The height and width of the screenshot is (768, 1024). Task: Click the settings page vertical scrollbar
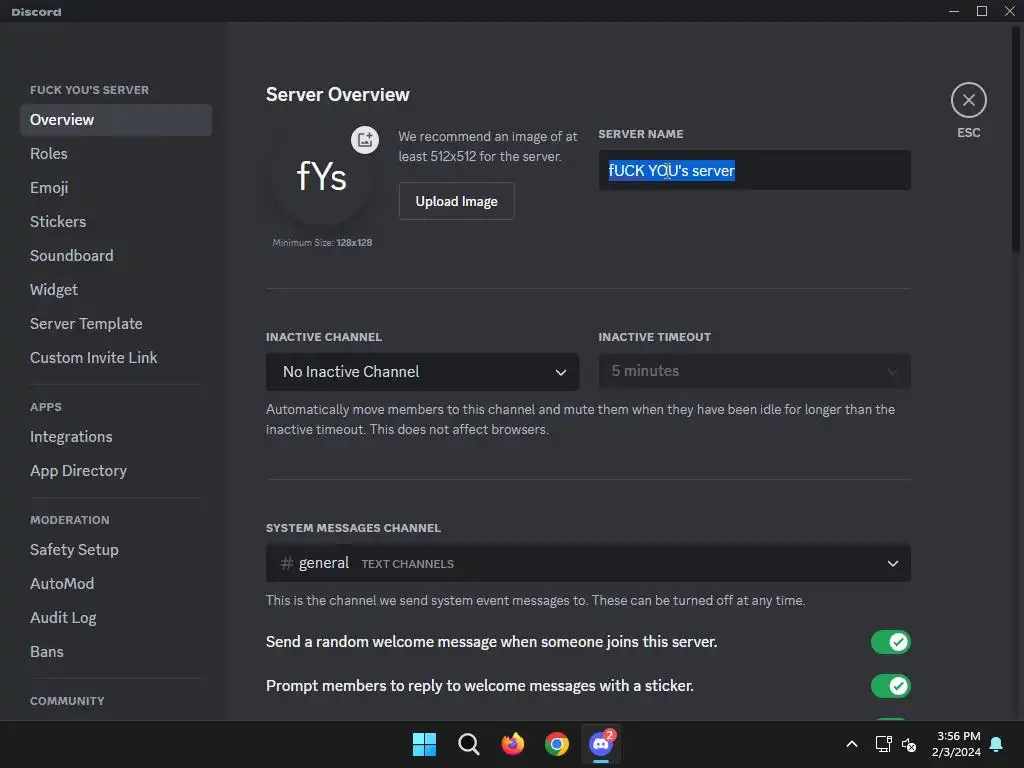pos(1016,137)
